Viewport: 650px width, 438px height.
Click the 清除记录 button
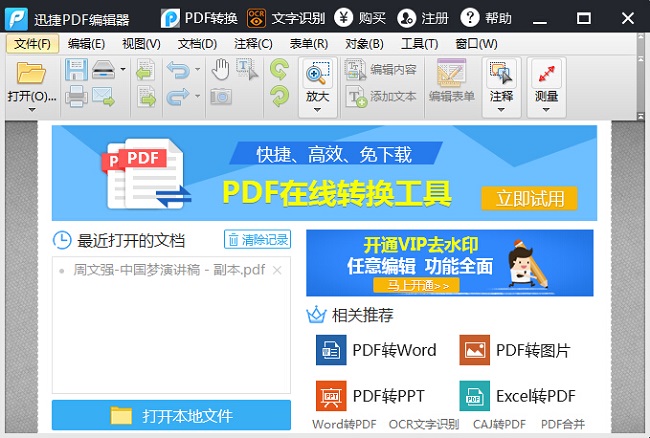pos(257,240)
